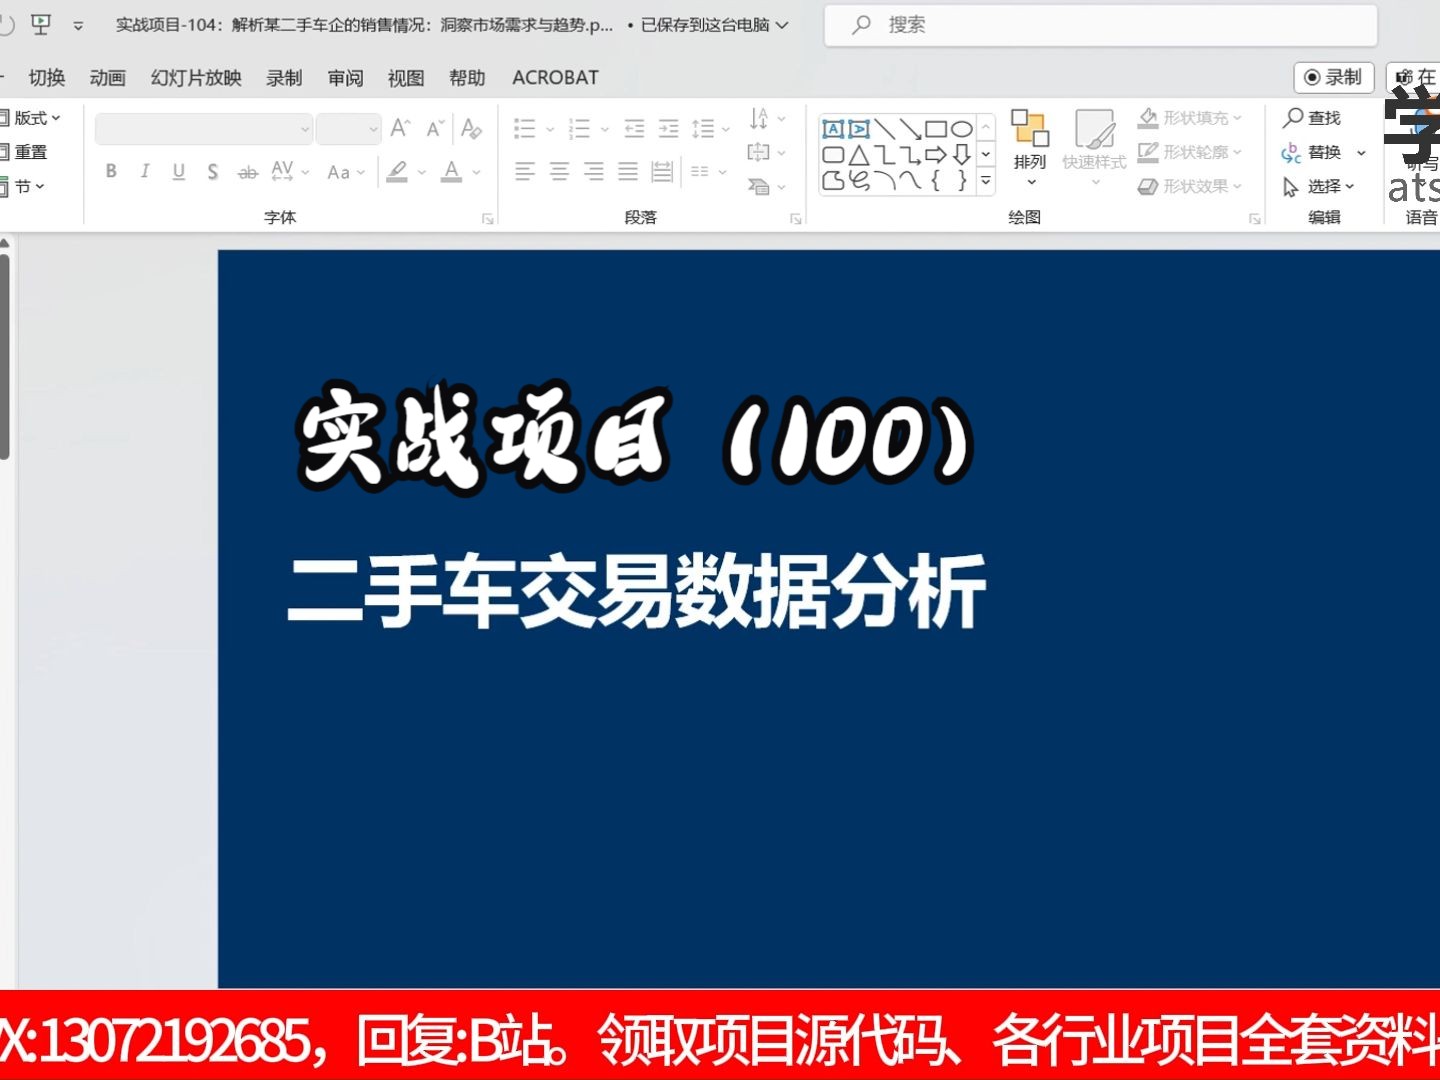The image size is (1440, 1080).
Task: Open the columns dropdown
Action: (x=708, y=172)
